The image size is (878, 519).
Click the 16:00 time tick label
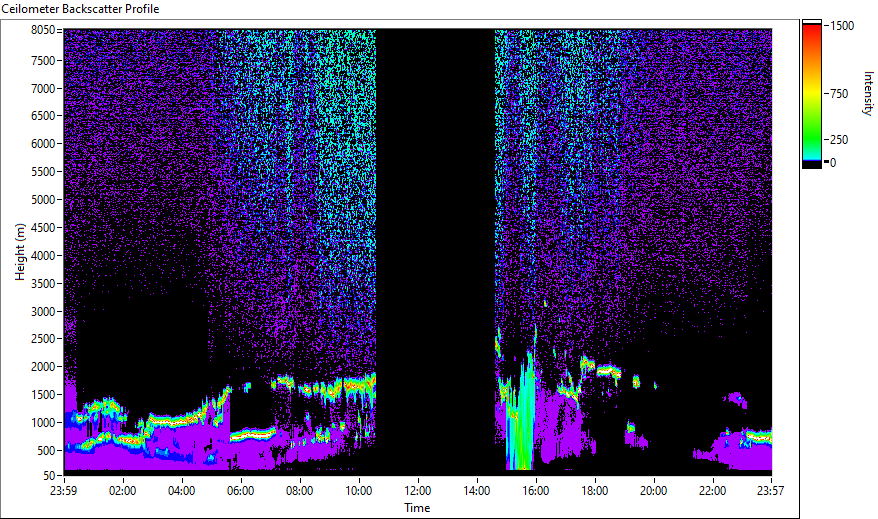[535, 491]
